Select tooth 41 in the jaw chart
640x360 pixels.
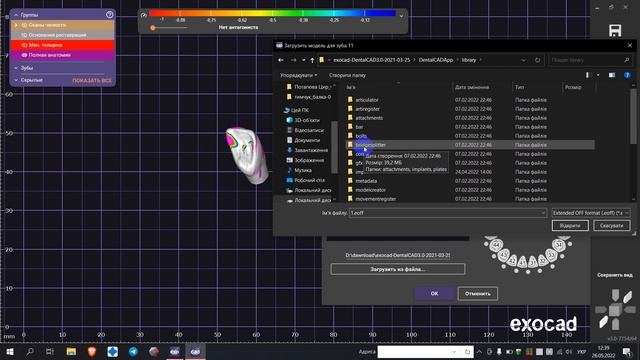click(x=523, y=262)
